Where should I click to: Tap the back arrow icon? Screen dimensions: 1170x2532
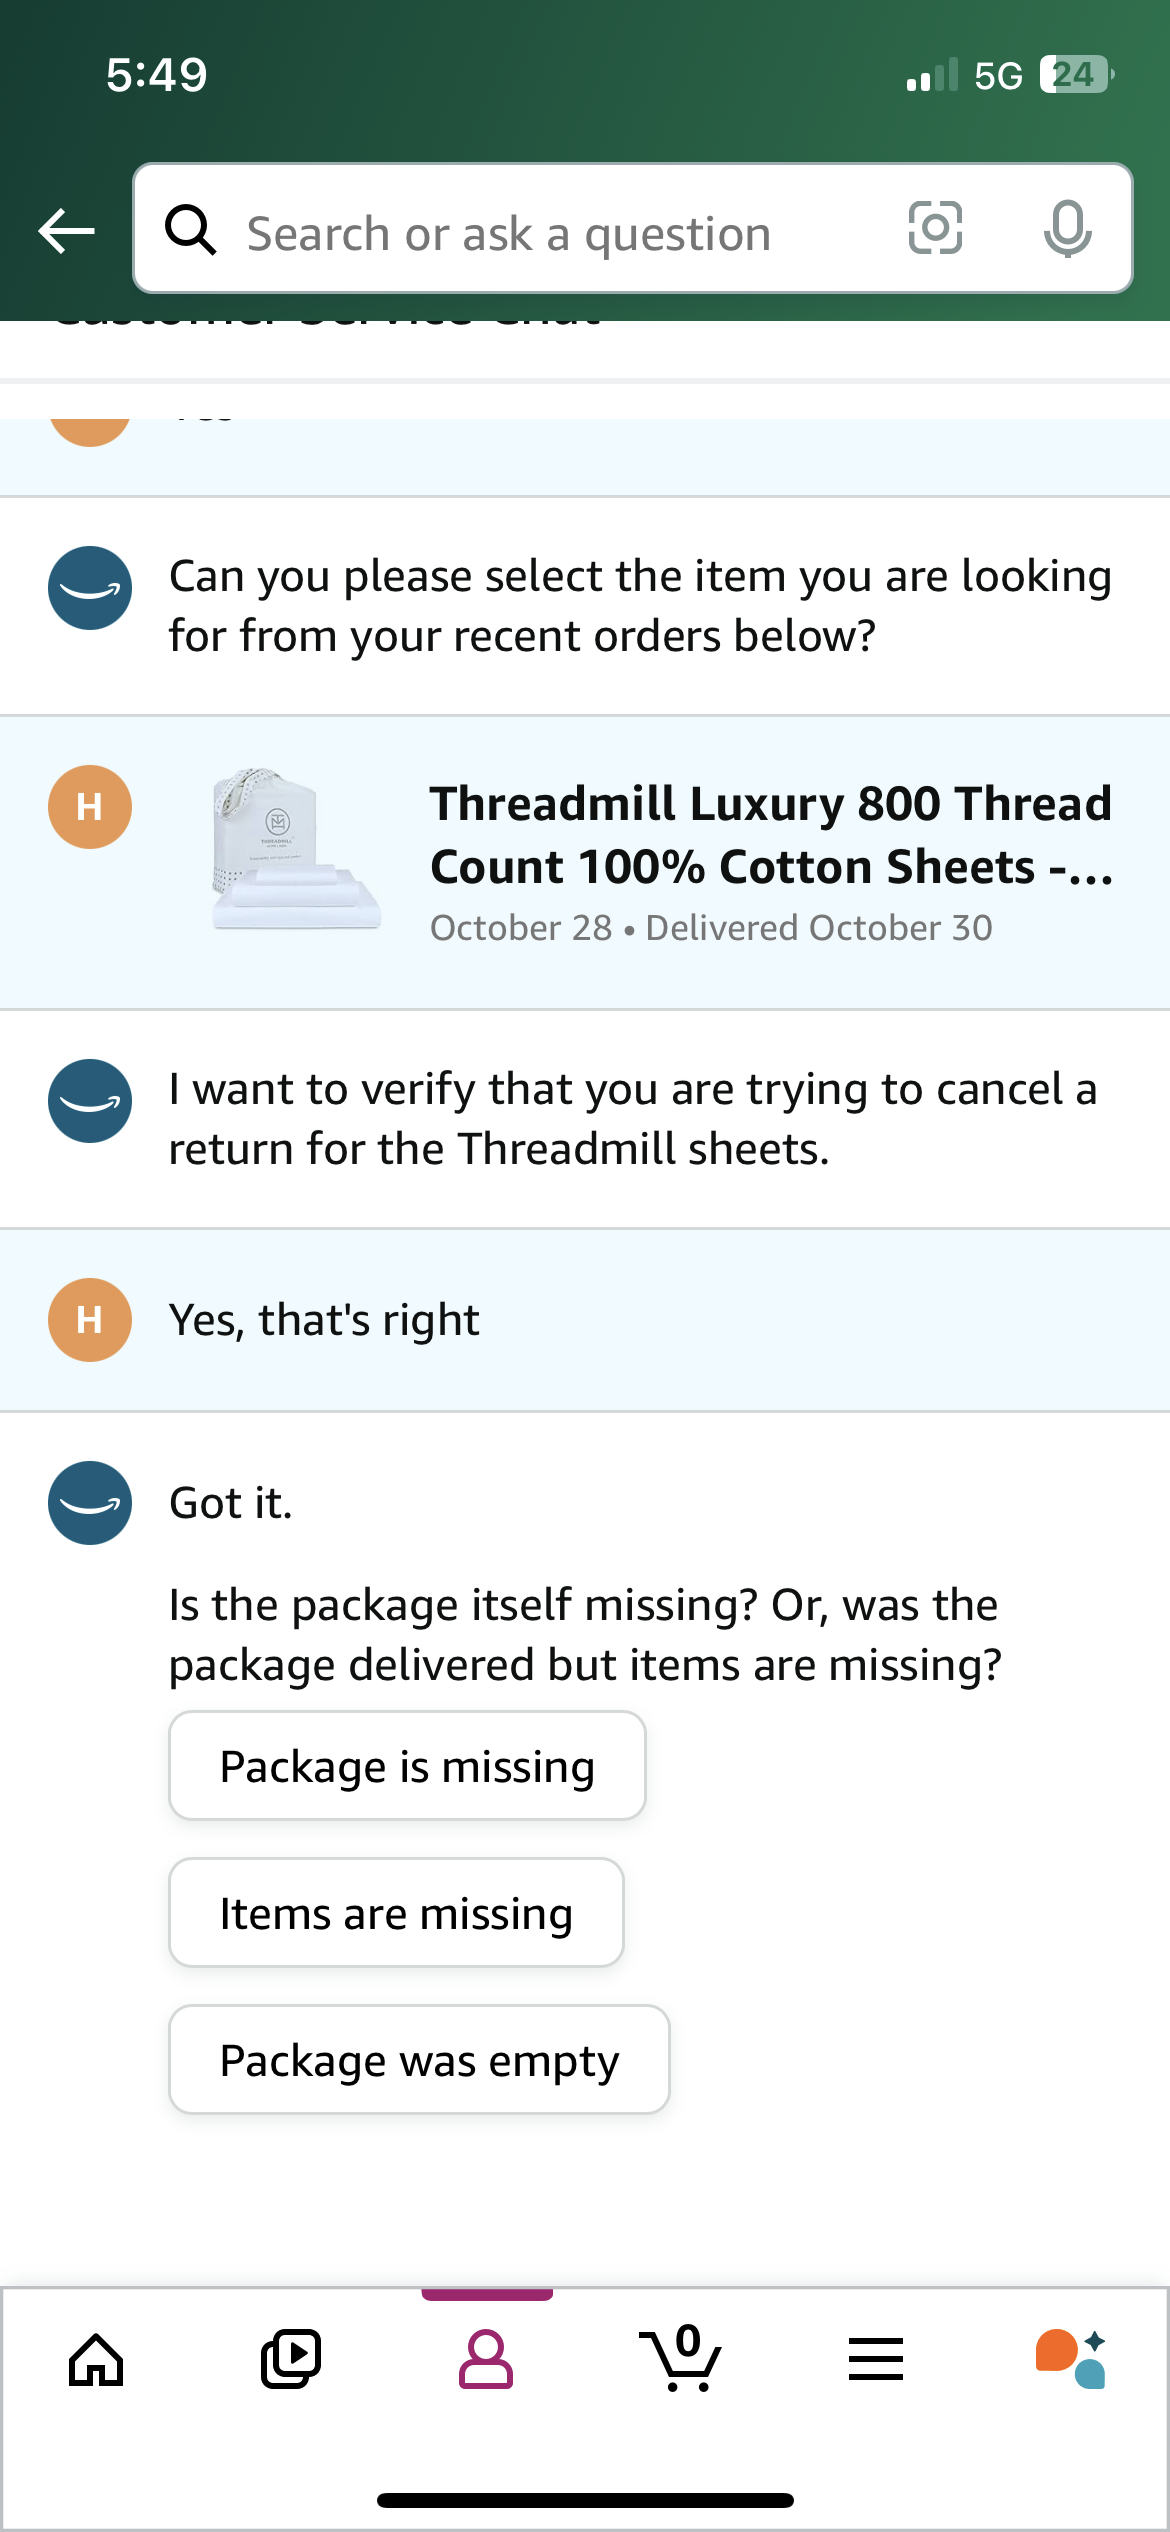pyautogui.click(x=66, y=231)
